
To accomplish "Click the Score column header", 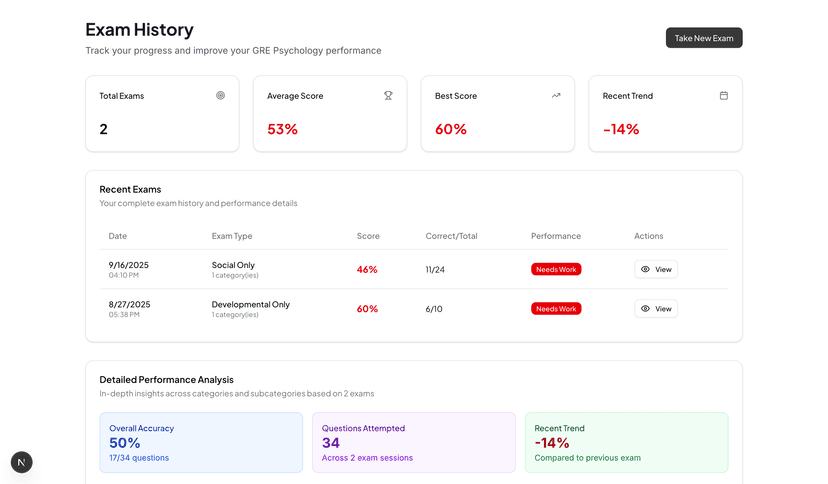I will tap(368, 236).
